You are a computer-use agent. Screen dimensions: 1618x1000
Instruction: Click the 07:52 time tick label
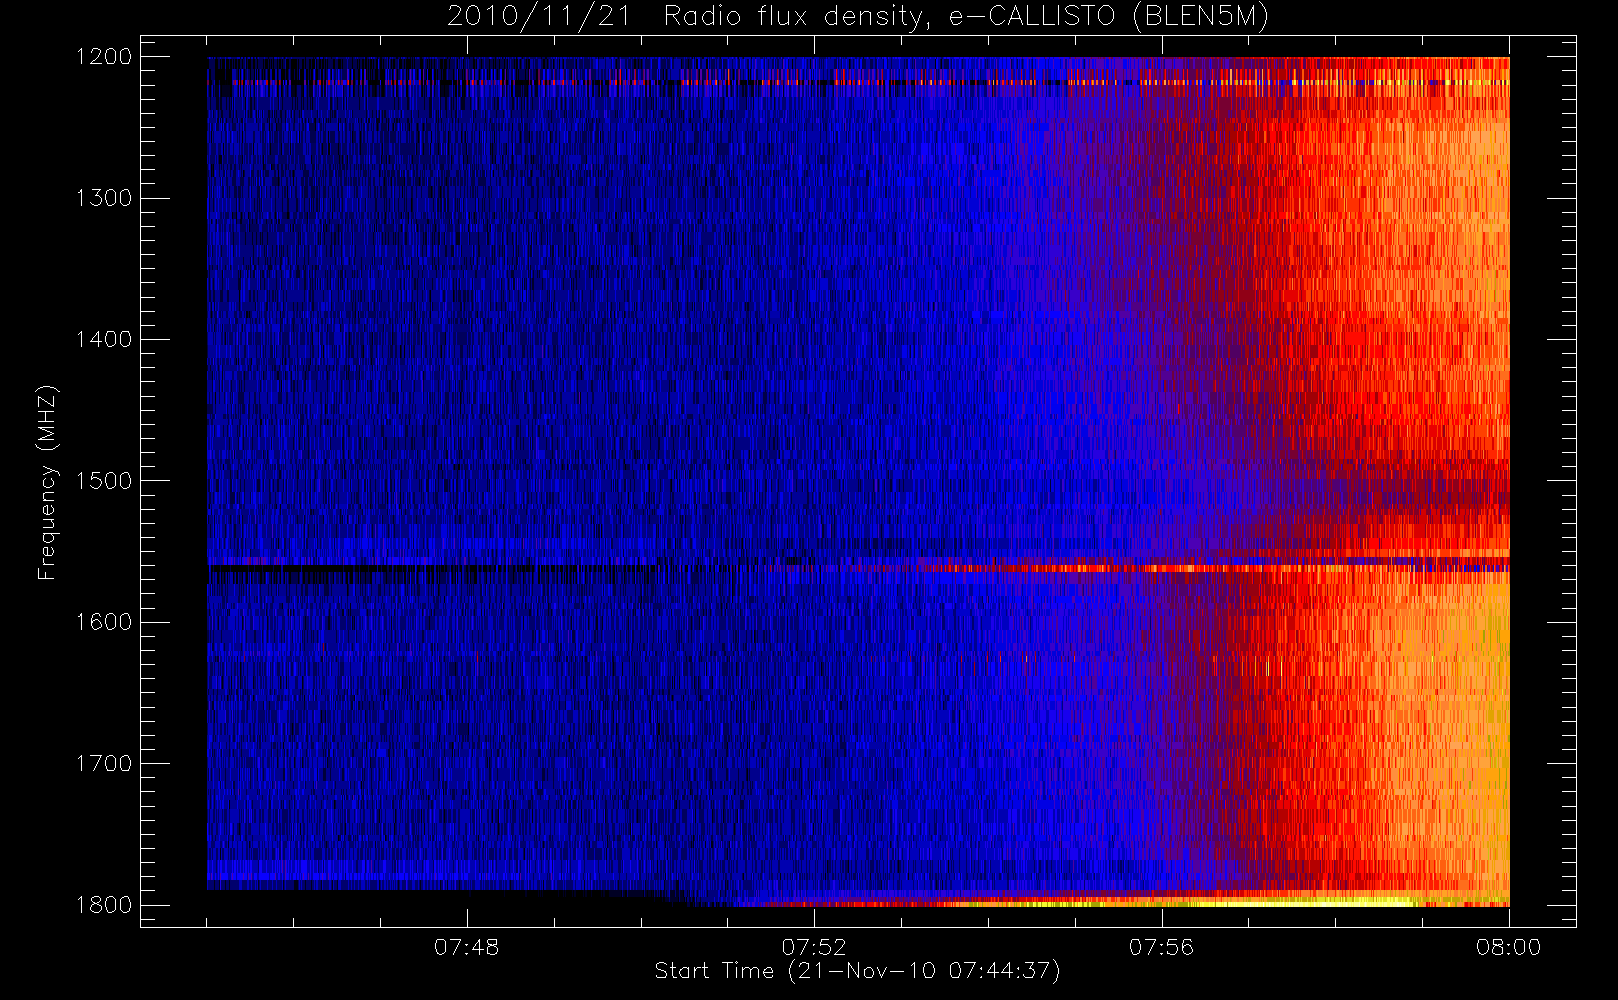814,946
